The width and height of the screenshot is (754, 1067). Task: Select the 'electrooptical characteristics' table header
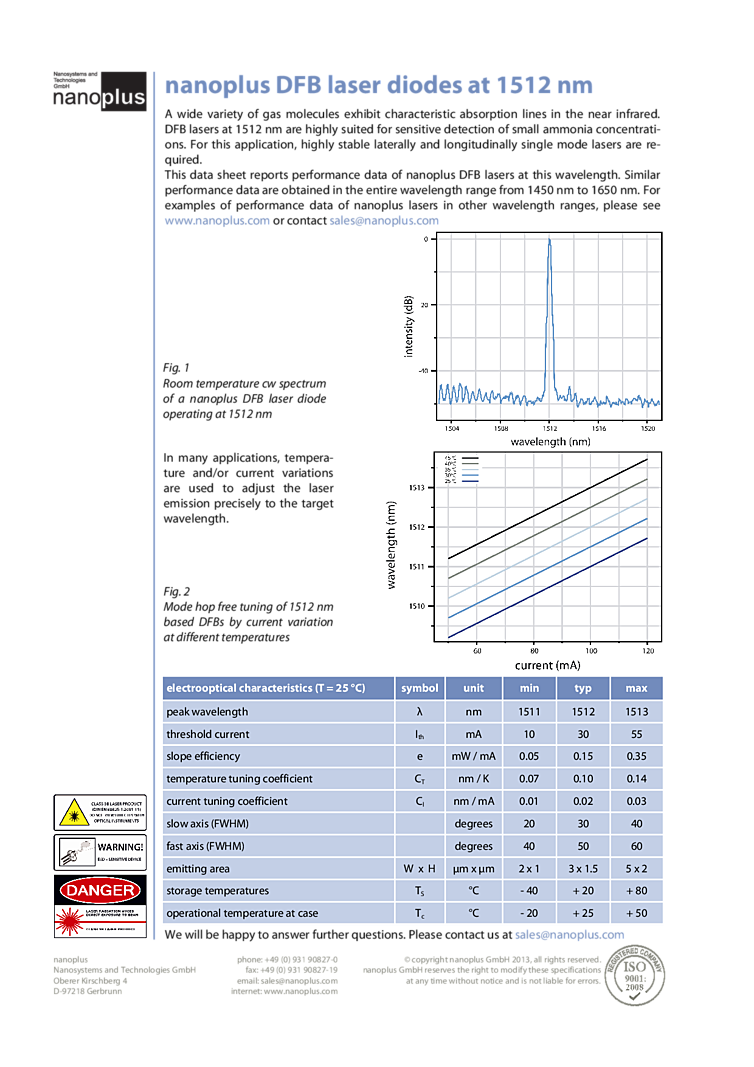265,688
